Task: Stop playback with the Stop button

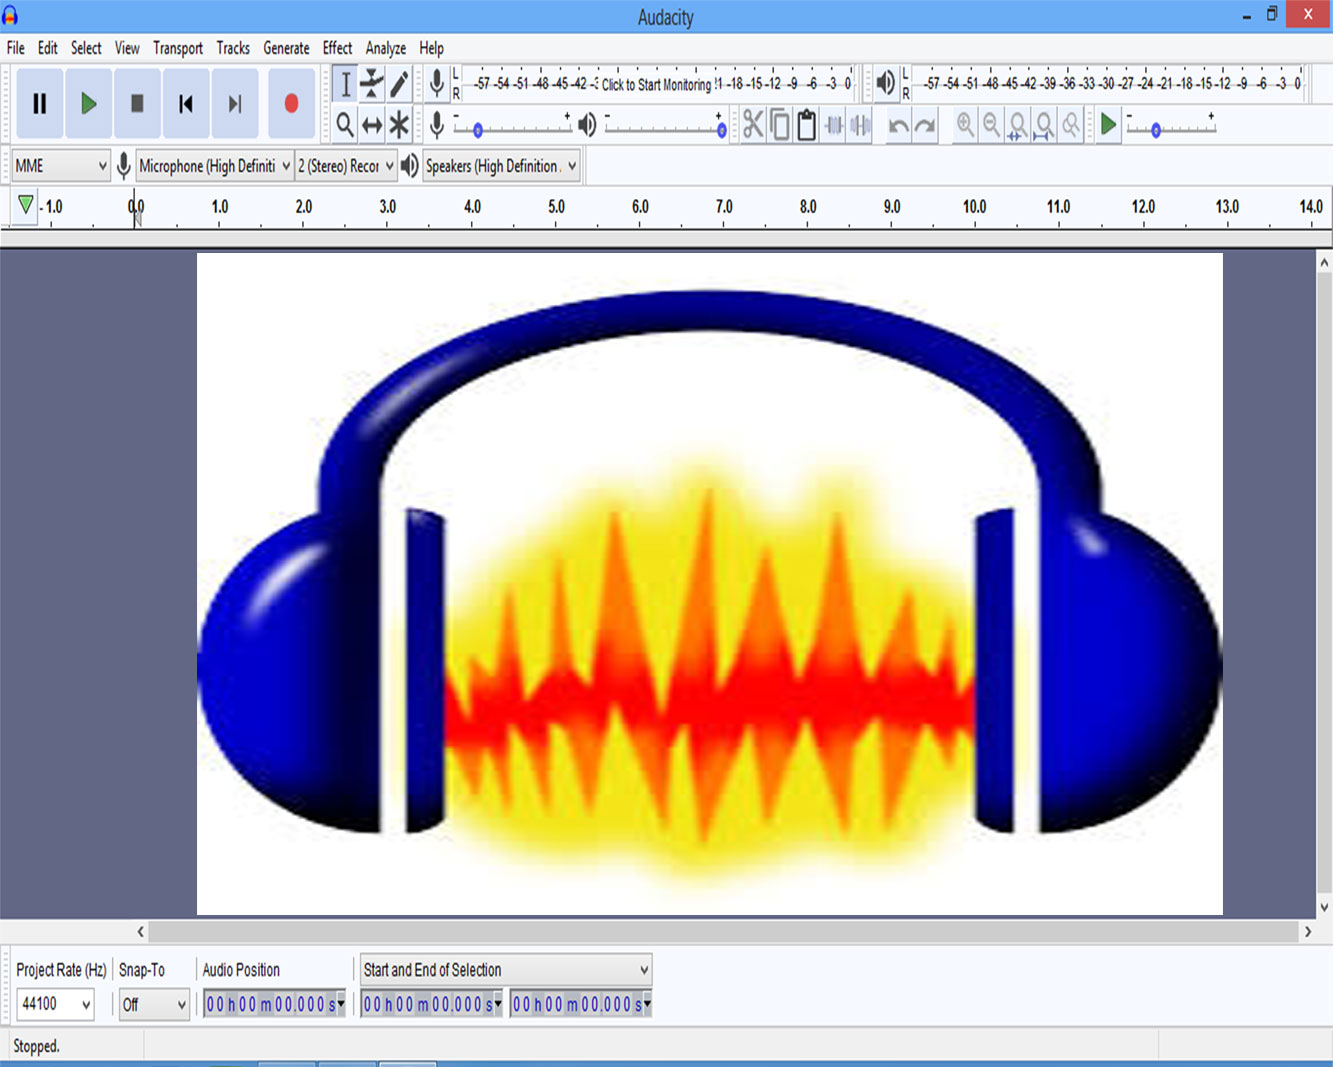Action: tap(137, 103)
